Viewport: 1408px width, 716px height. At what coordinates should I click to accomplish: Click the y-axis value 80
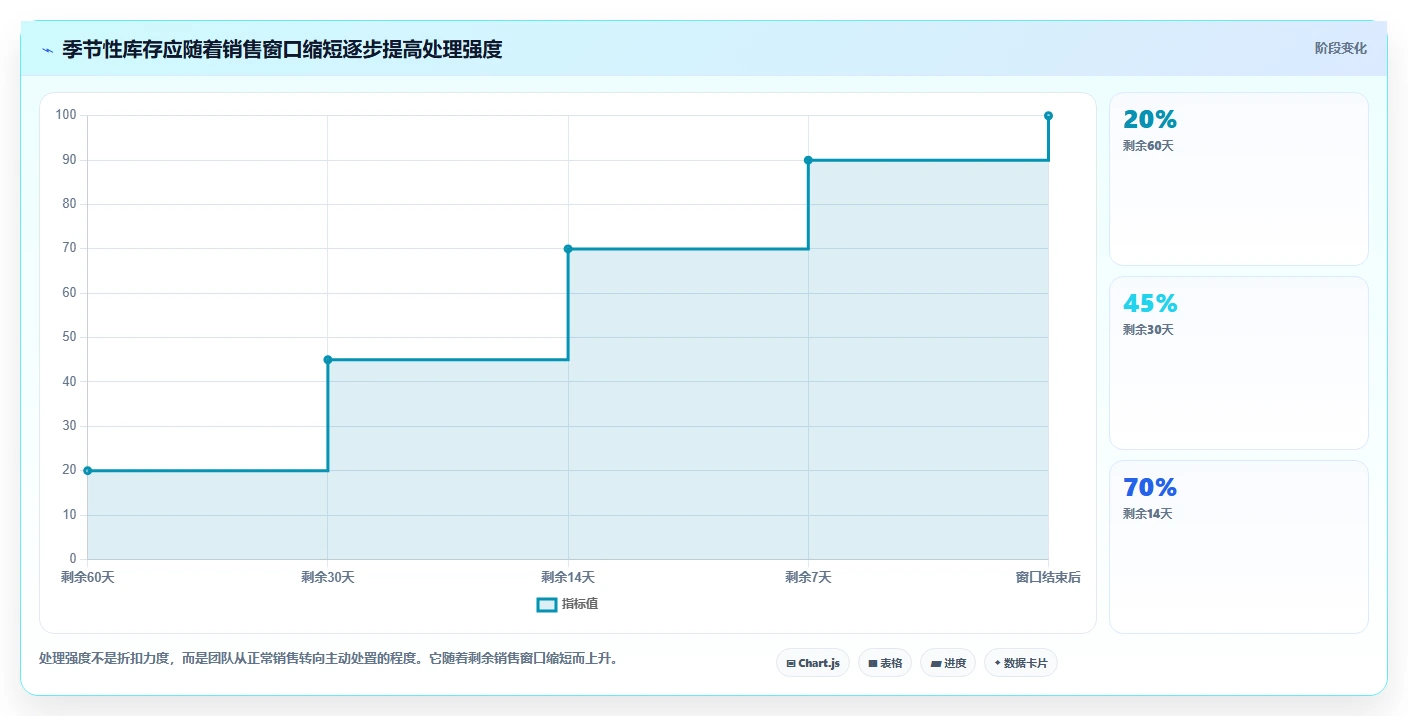(69, 204)
